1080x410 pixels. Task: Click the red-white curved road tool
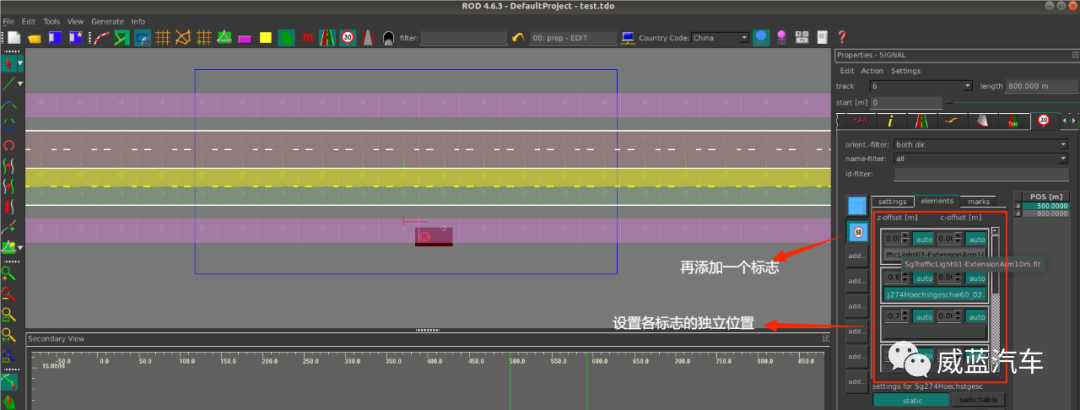coord(101,38)
